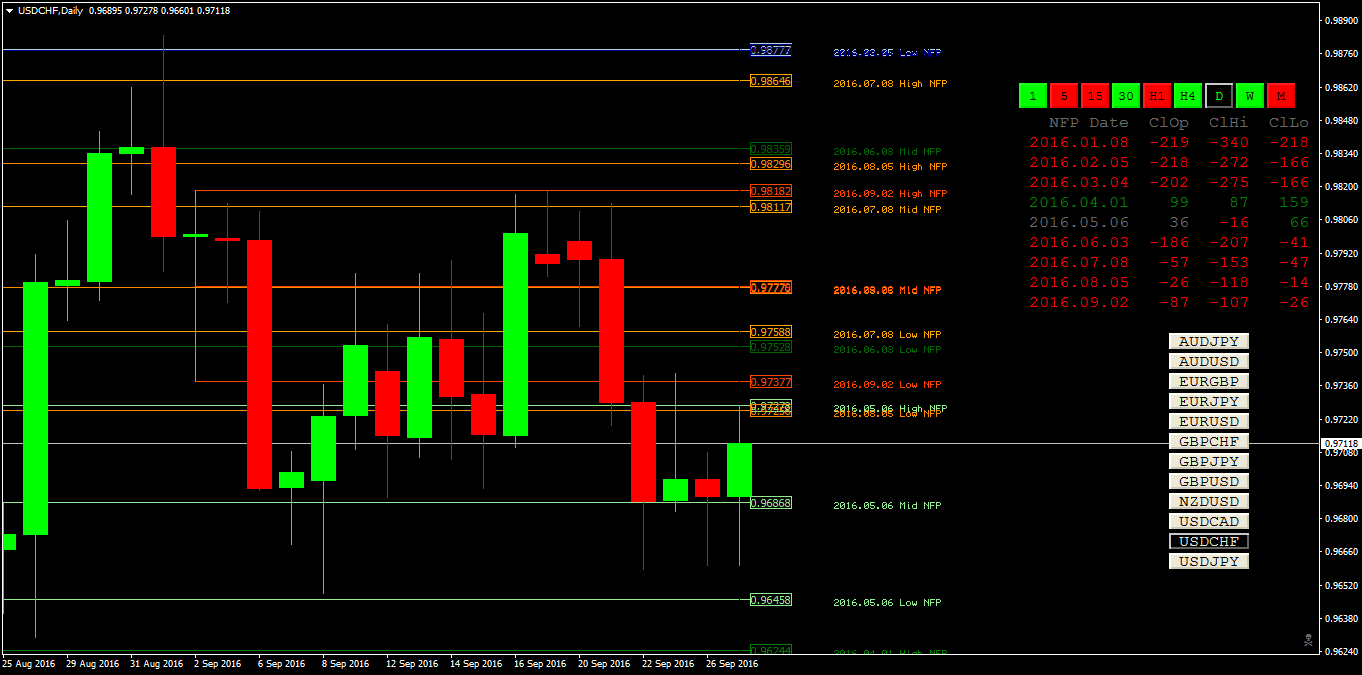Select the 5-minute timeframe
Screen dimensions: 1362x675
coord(1064,95)
